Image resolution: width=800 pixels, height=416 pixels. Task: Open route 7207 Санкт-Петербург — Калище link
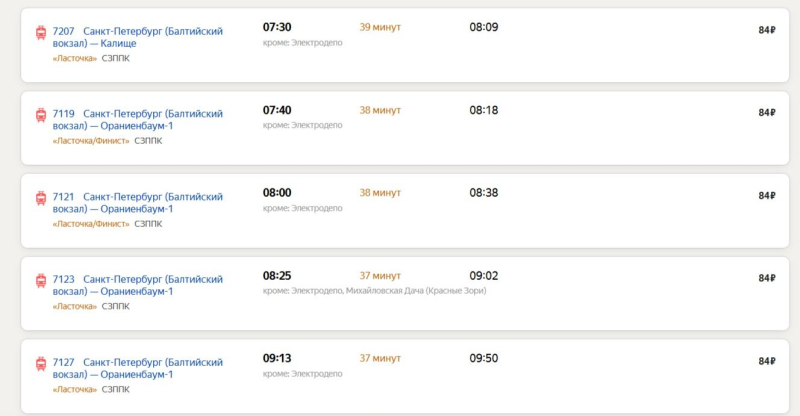pyautogui.click(x=138, y=37)
